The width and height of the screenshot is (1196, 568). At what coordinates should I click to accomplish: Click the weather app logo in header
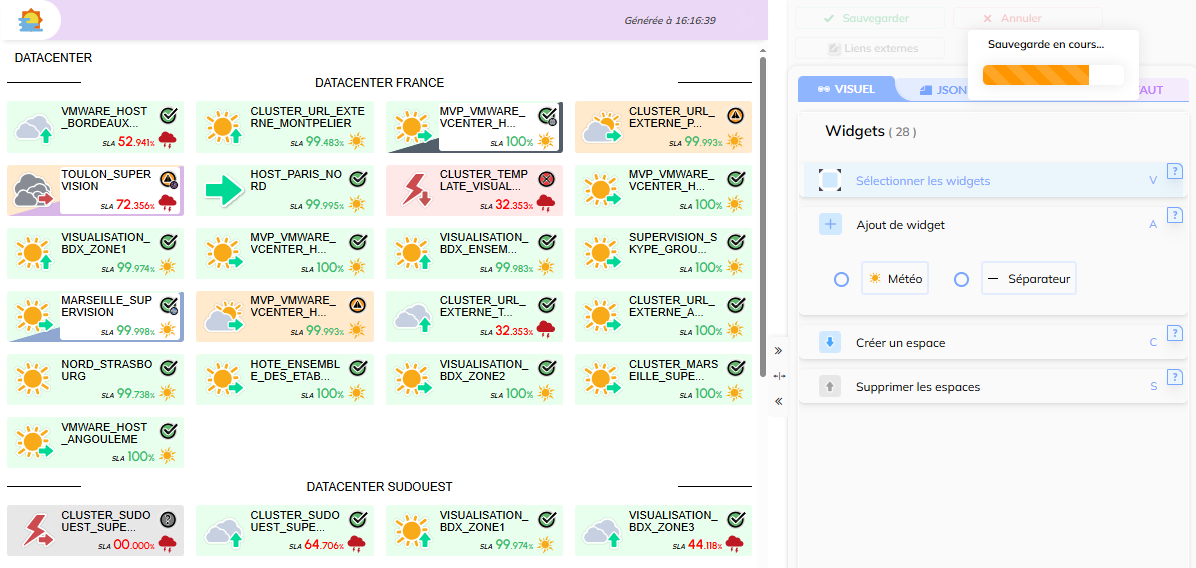pyautogui.click(x=32, y=19)
